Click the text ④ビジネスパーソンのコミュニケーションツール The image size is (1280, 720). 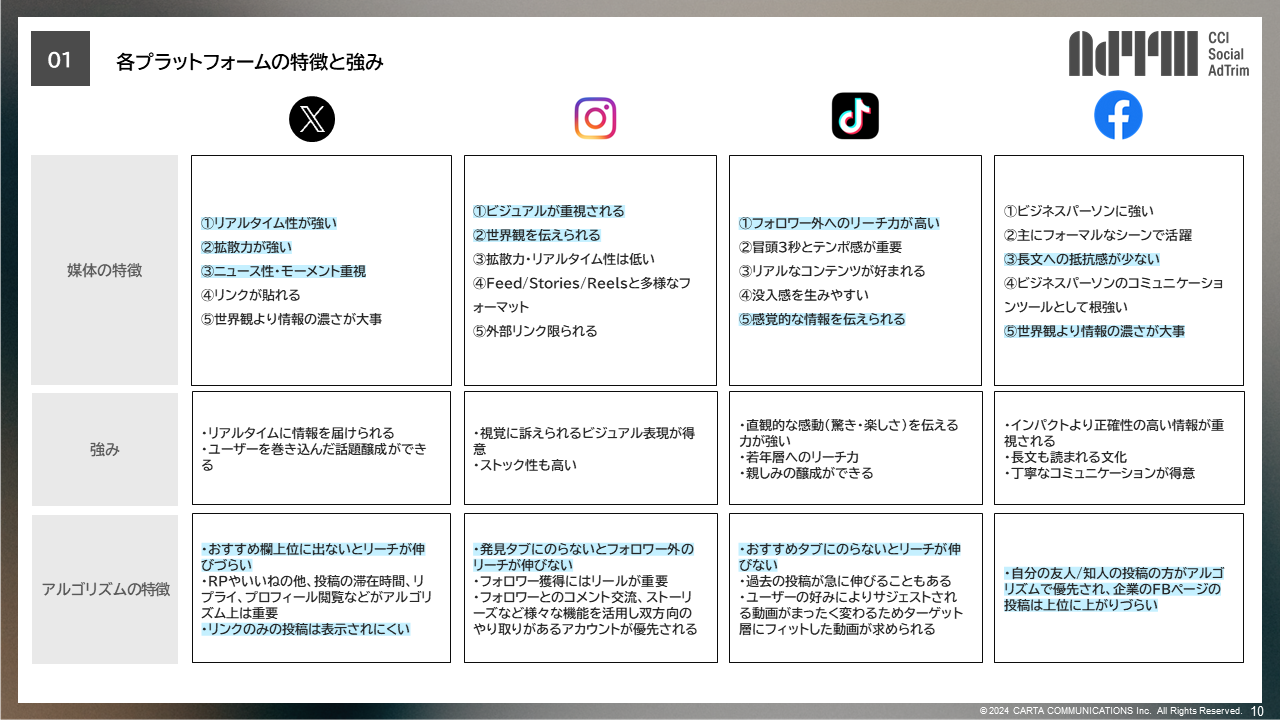click(x=1113, y=295)
